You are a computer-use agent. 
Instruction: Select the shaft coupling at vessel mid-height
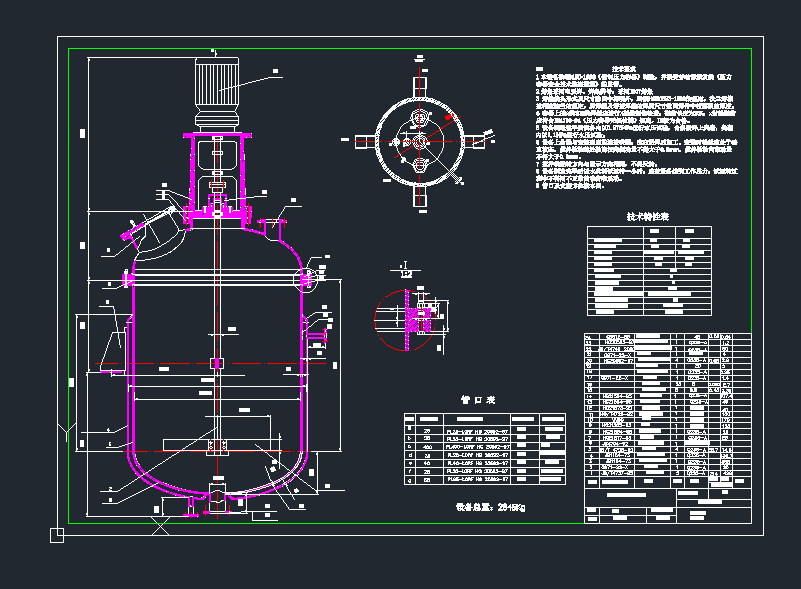215,363
